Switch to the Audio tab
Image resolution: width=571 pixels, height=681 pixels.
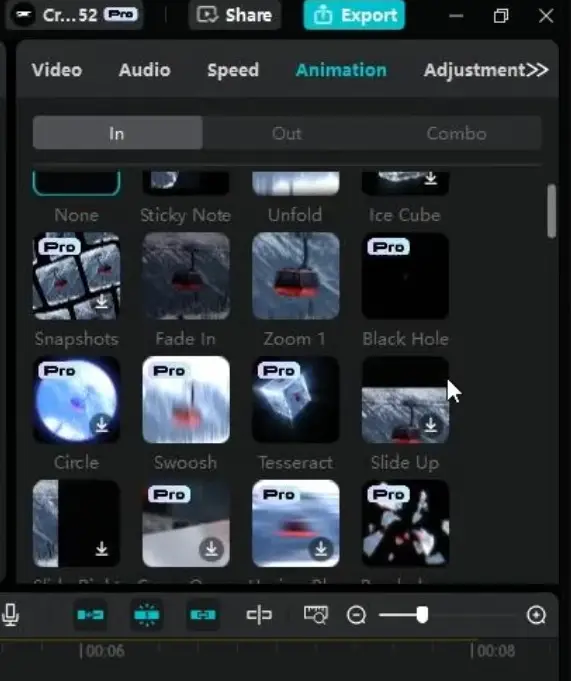click(145, 70)
